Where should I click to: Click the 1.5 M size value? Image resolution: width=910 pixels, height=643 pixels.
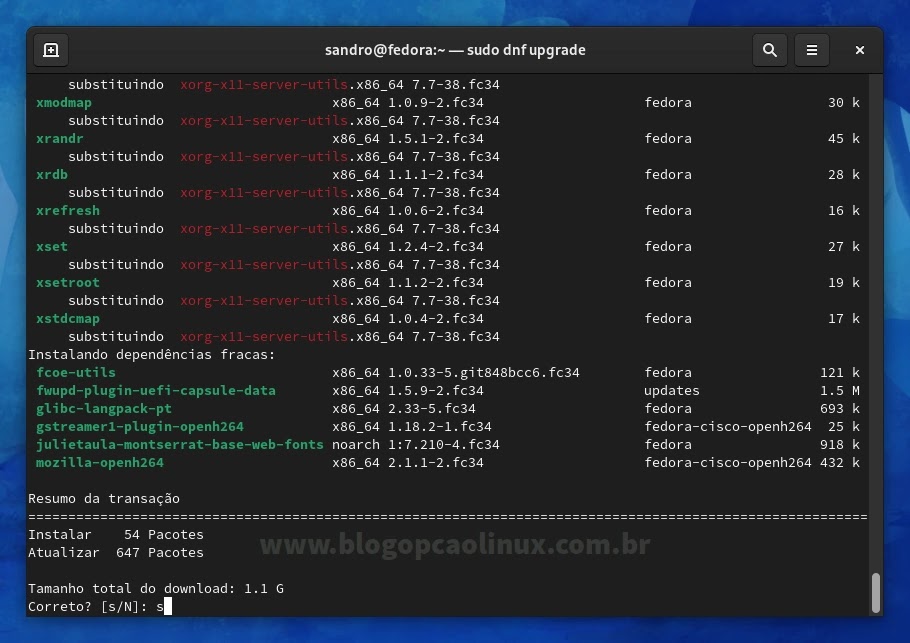[840, 391]
